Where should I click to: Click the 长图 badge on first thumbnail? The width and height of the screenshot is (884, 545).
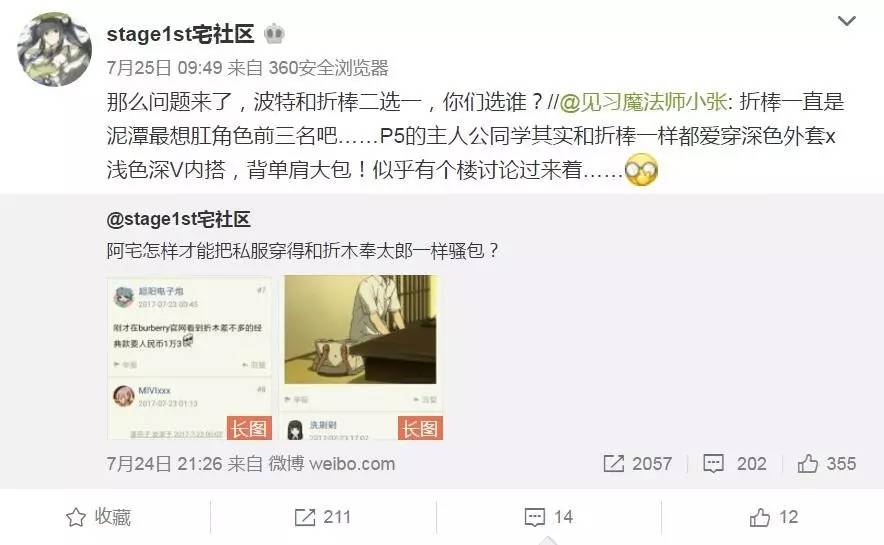(x=249, y=428)
